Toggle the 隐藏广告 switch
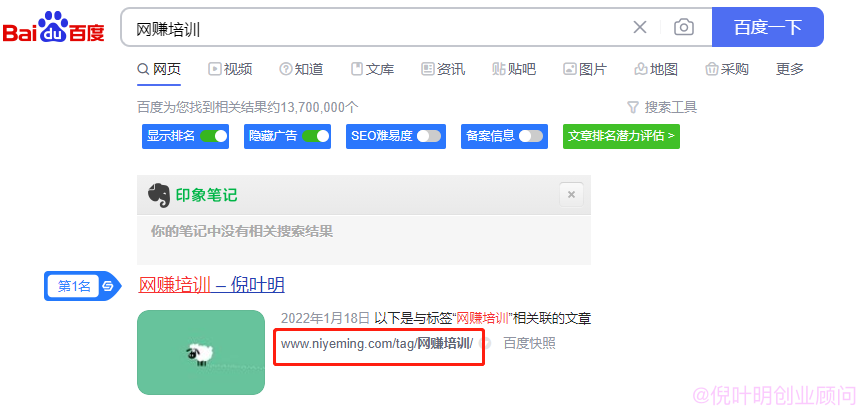 point(316,136)
